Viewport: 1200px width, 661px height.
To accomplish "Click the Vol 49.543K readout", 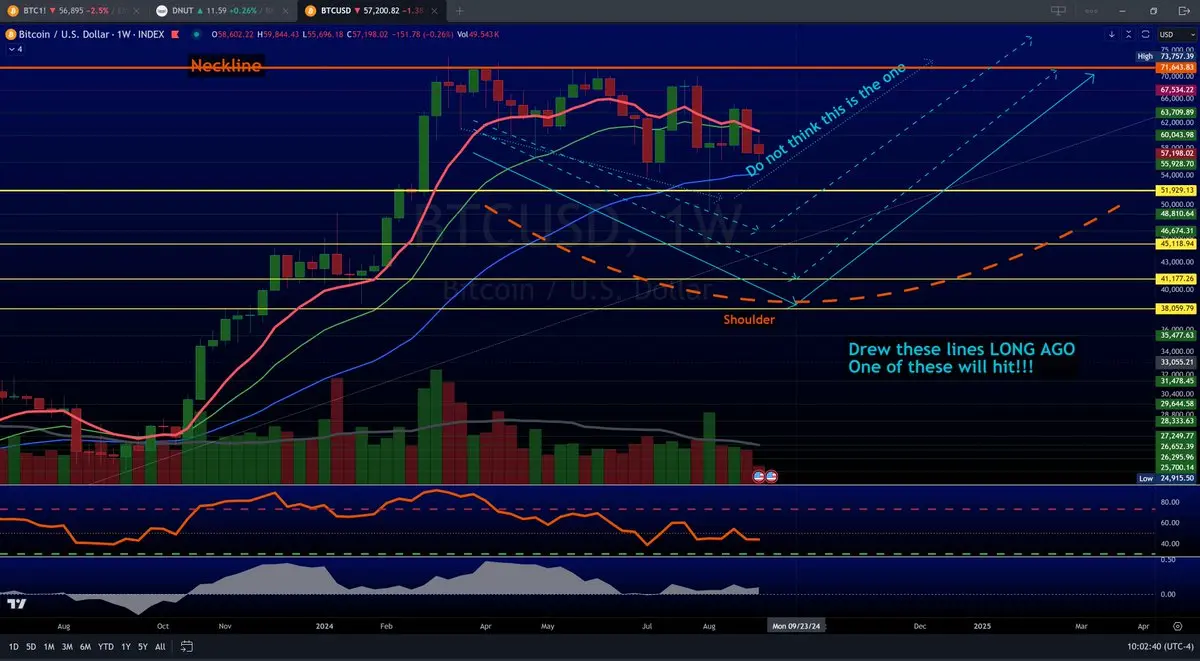I will click(x=478, y=34).
